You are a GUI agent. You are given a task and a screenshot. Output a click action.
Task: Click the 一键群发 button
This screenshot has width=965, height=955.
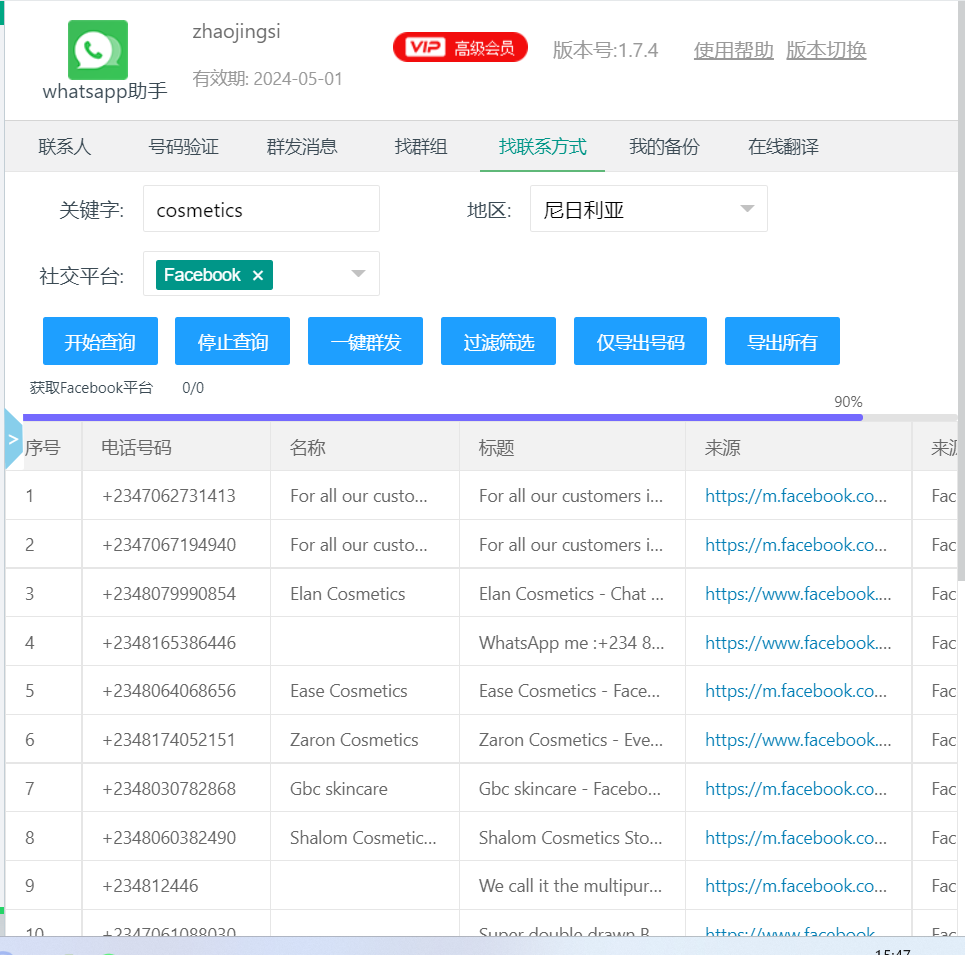coord(365,342)
